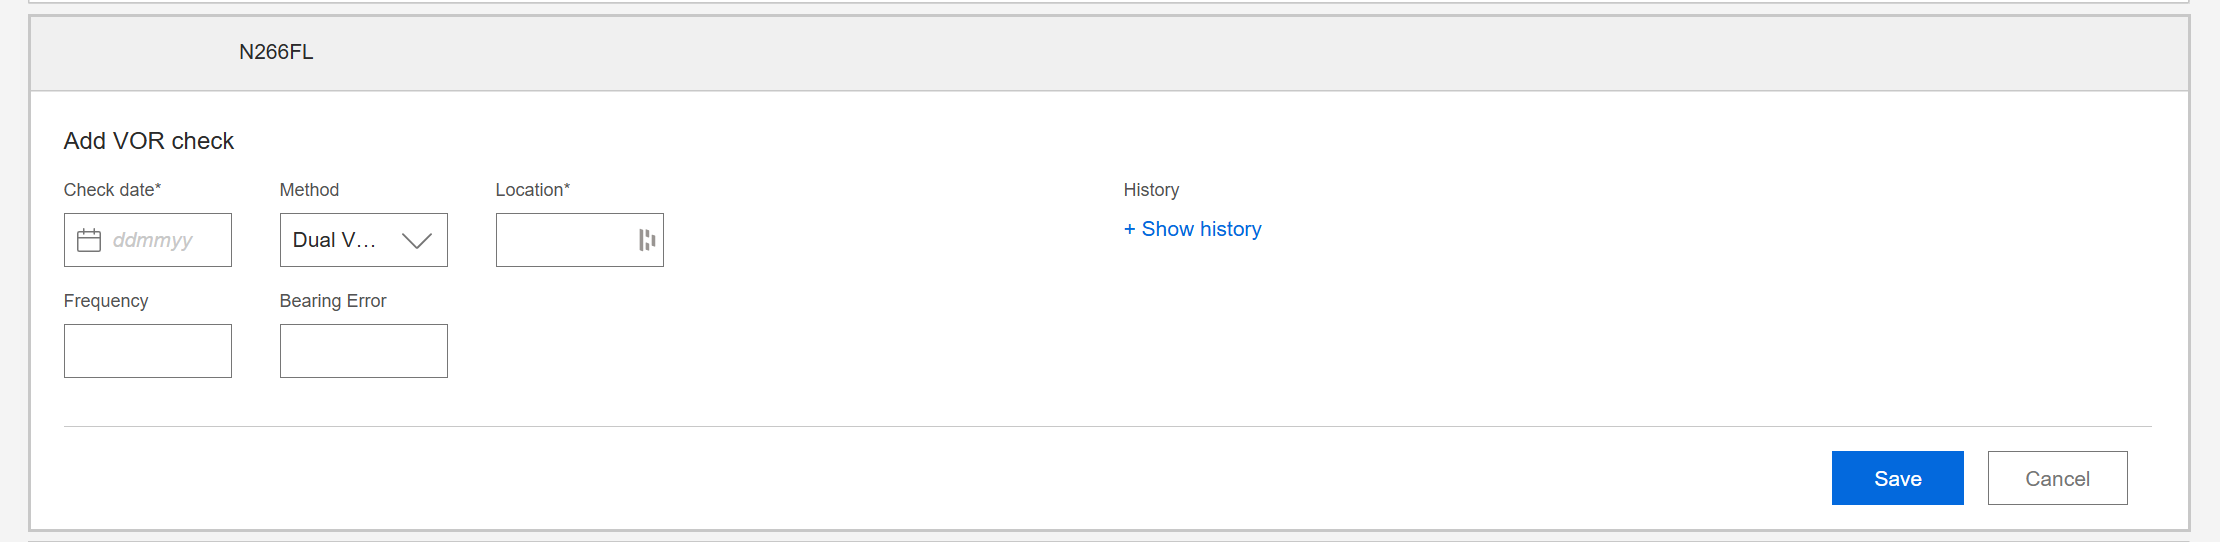Screen dimensions: 2220x542
Task: Focus the Frequency input field
Action: [148, 351]
